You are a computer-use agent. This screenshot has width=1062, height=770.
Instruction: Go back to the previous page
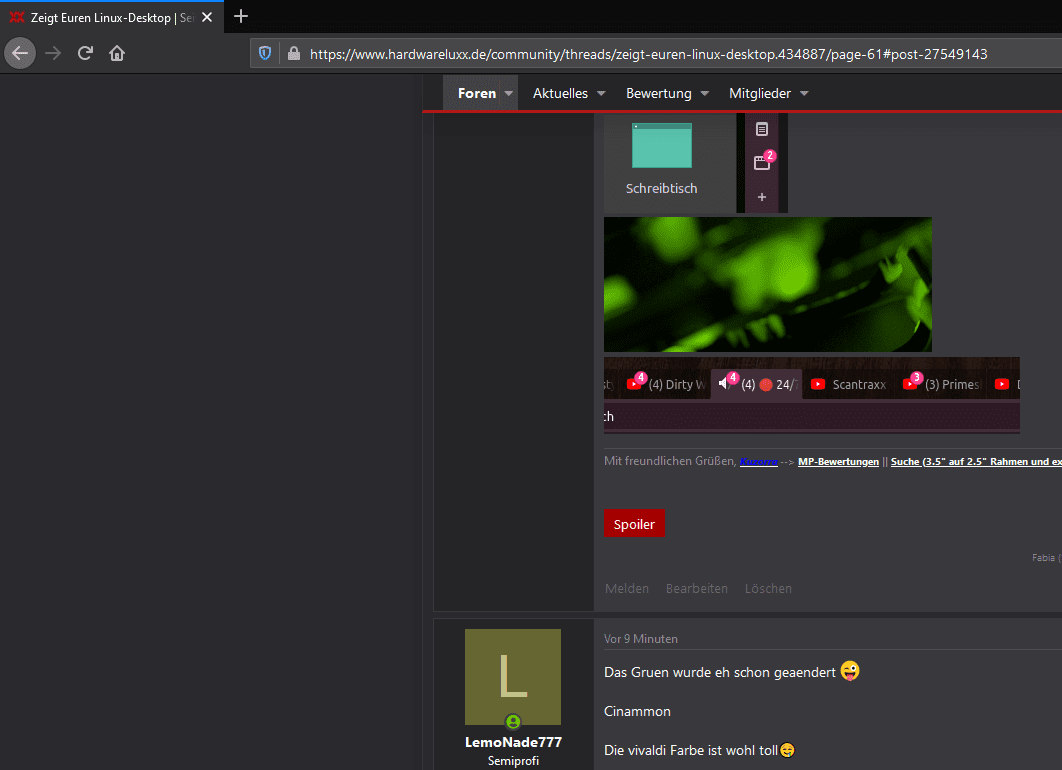(20, 53)
